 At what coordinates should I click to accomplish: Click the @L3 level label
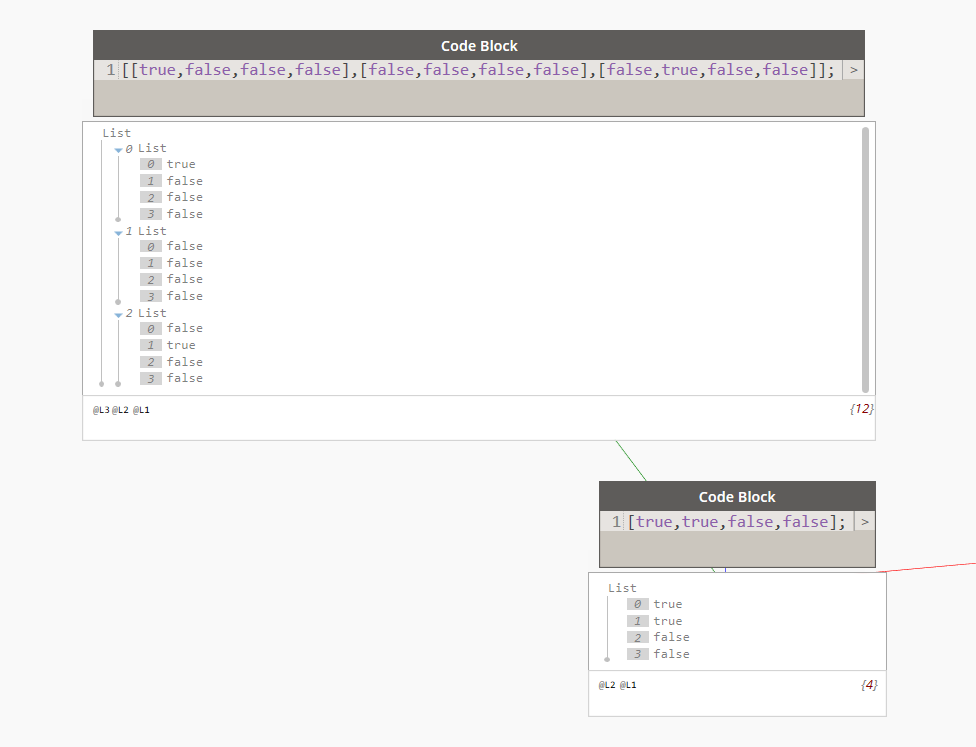pyautogui.click(x=101, y=410)
